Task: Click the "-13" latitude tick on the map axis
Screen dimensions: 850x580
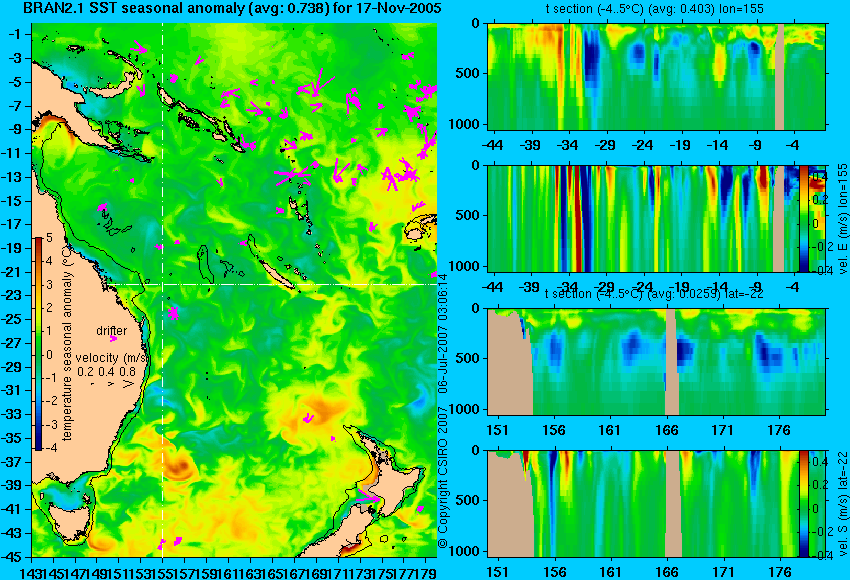Action: click(13, 177)
